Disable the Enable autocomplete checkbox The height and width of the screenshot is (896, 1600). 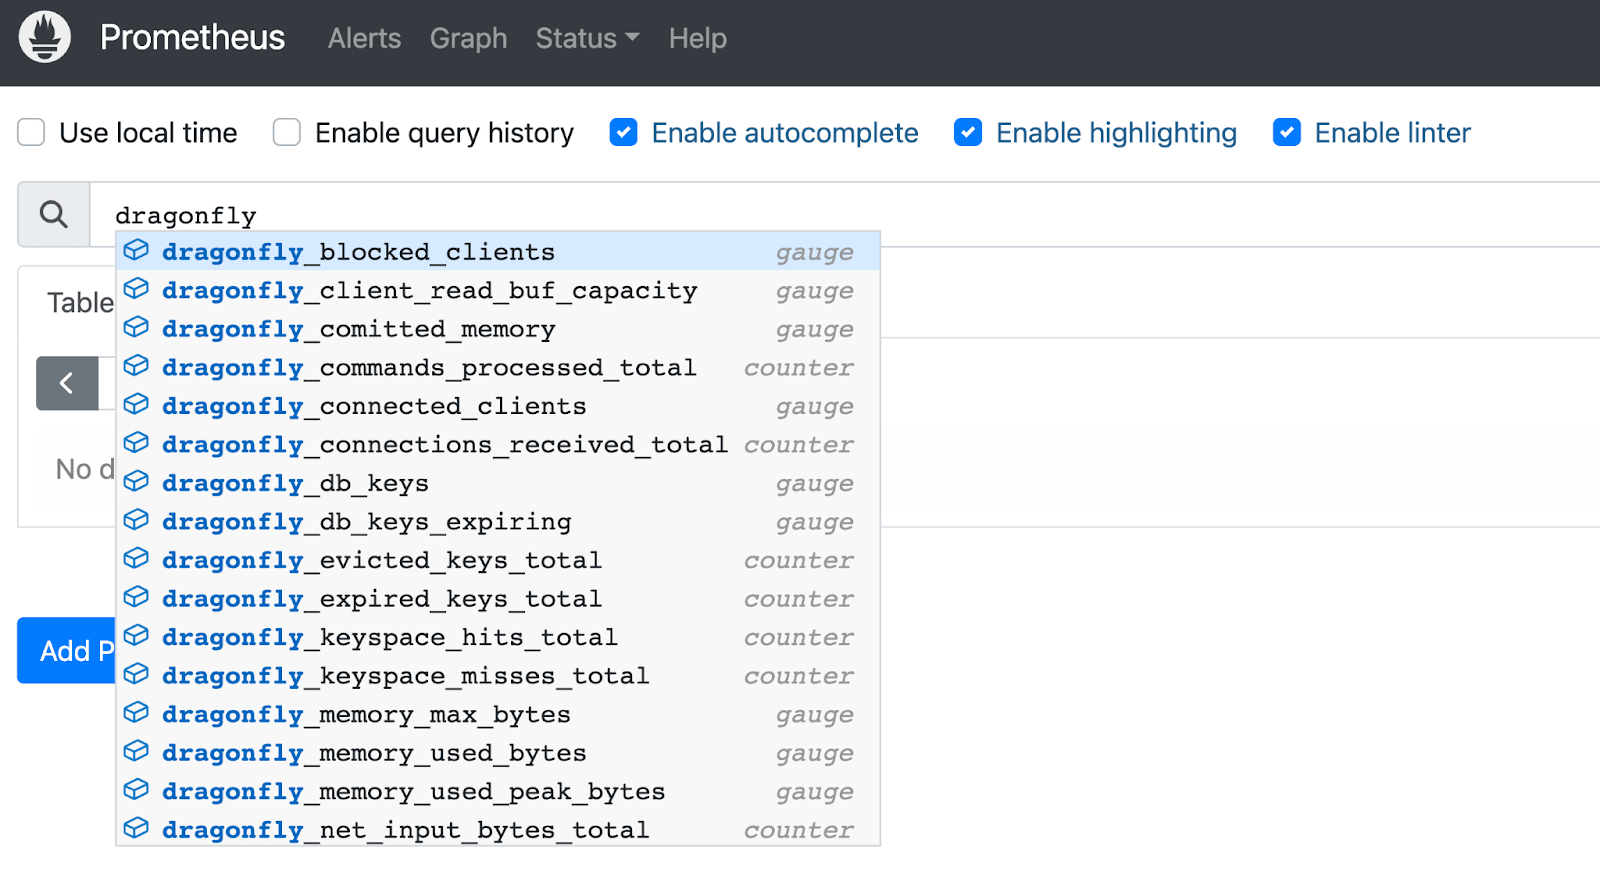[x=624, y=132]
